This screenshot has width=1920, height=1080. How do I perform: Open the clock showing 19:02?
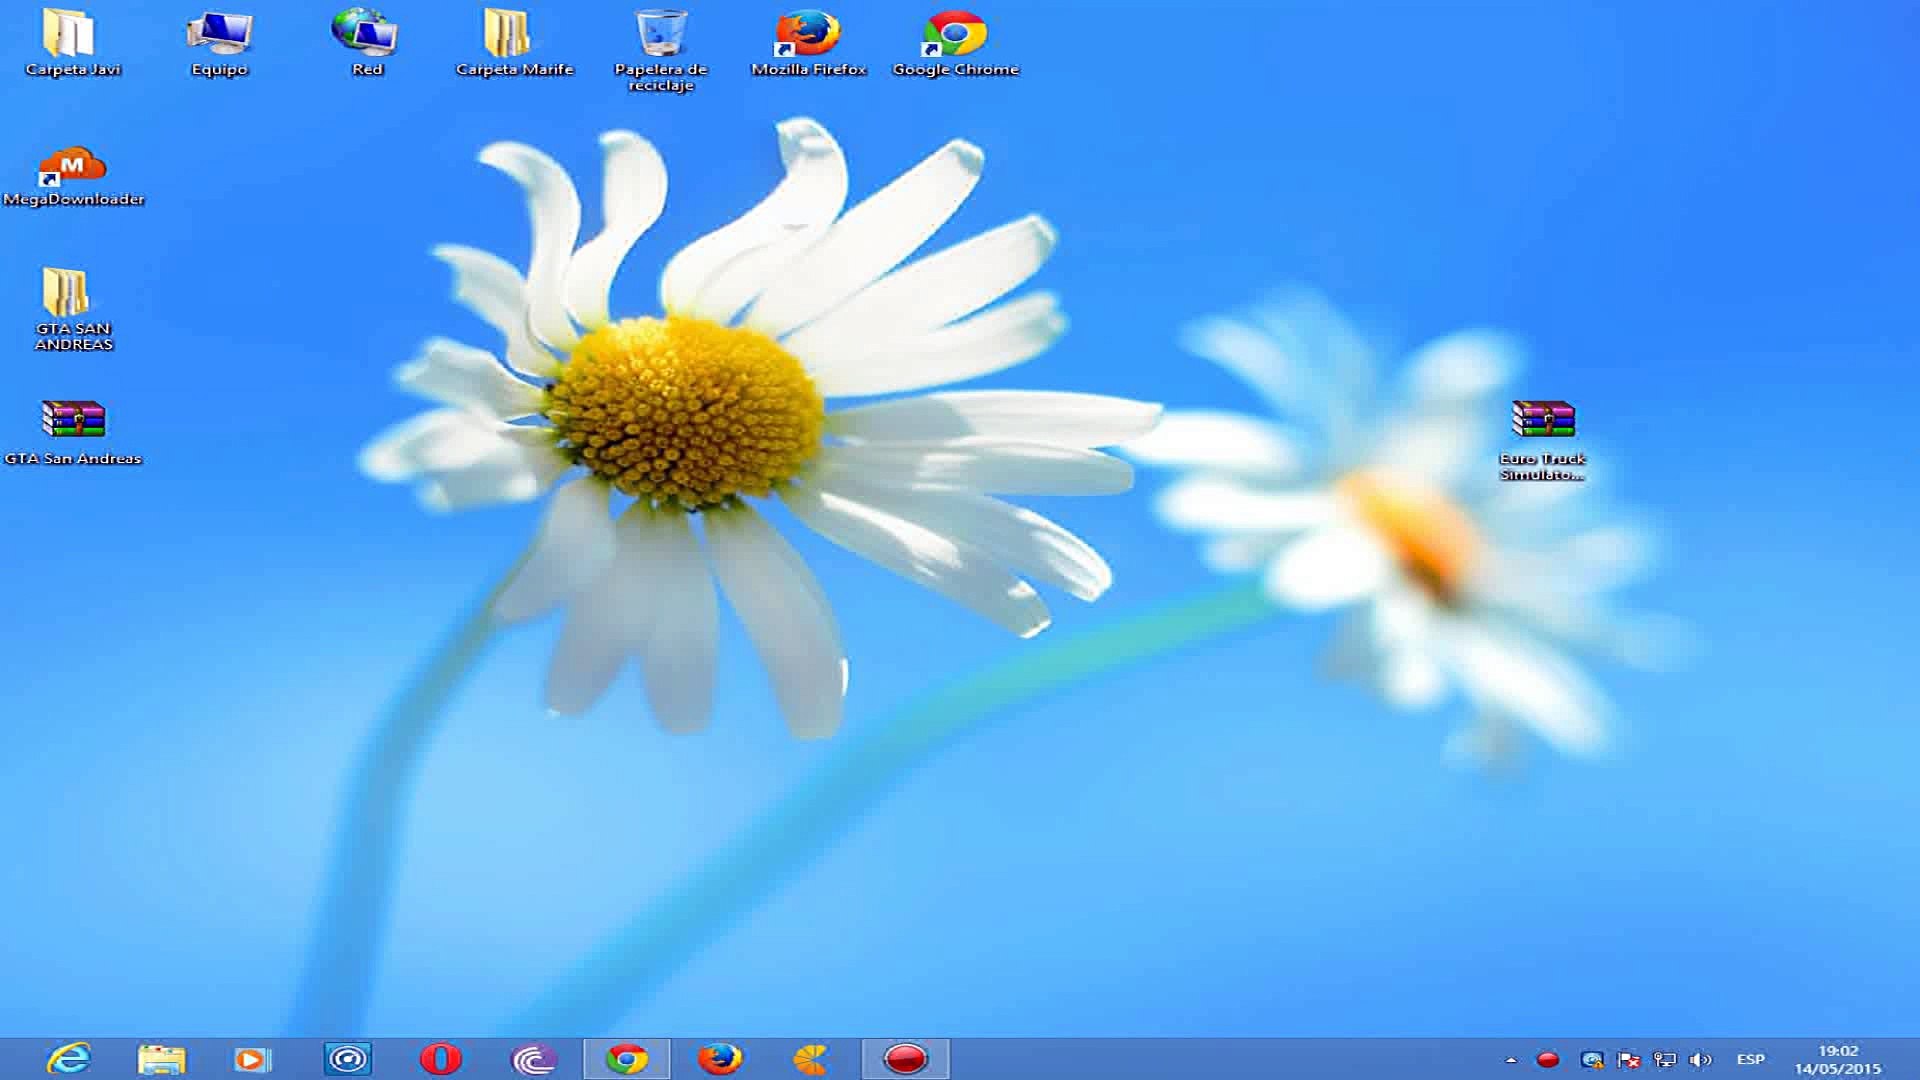pos(1837,1059)
